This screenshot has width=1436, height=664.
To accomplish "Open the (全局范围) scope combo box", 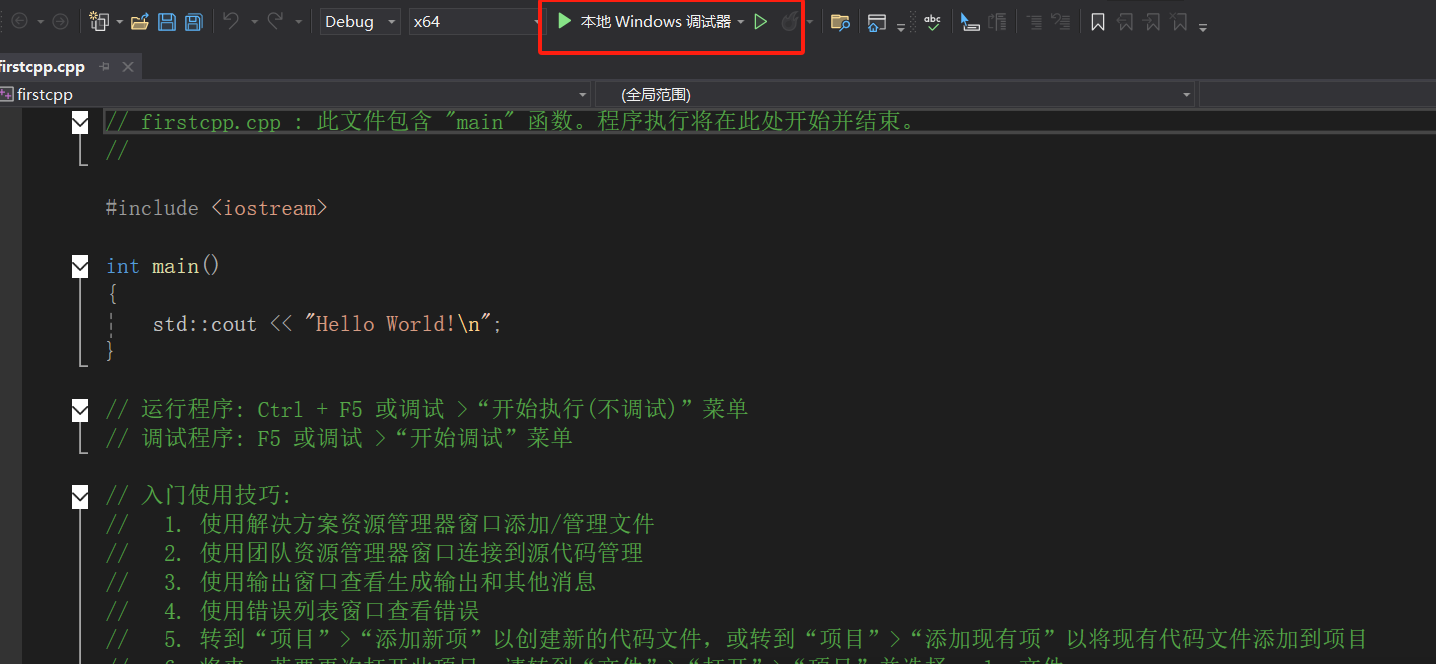I will pyautogui.click(x=895, y=94).
